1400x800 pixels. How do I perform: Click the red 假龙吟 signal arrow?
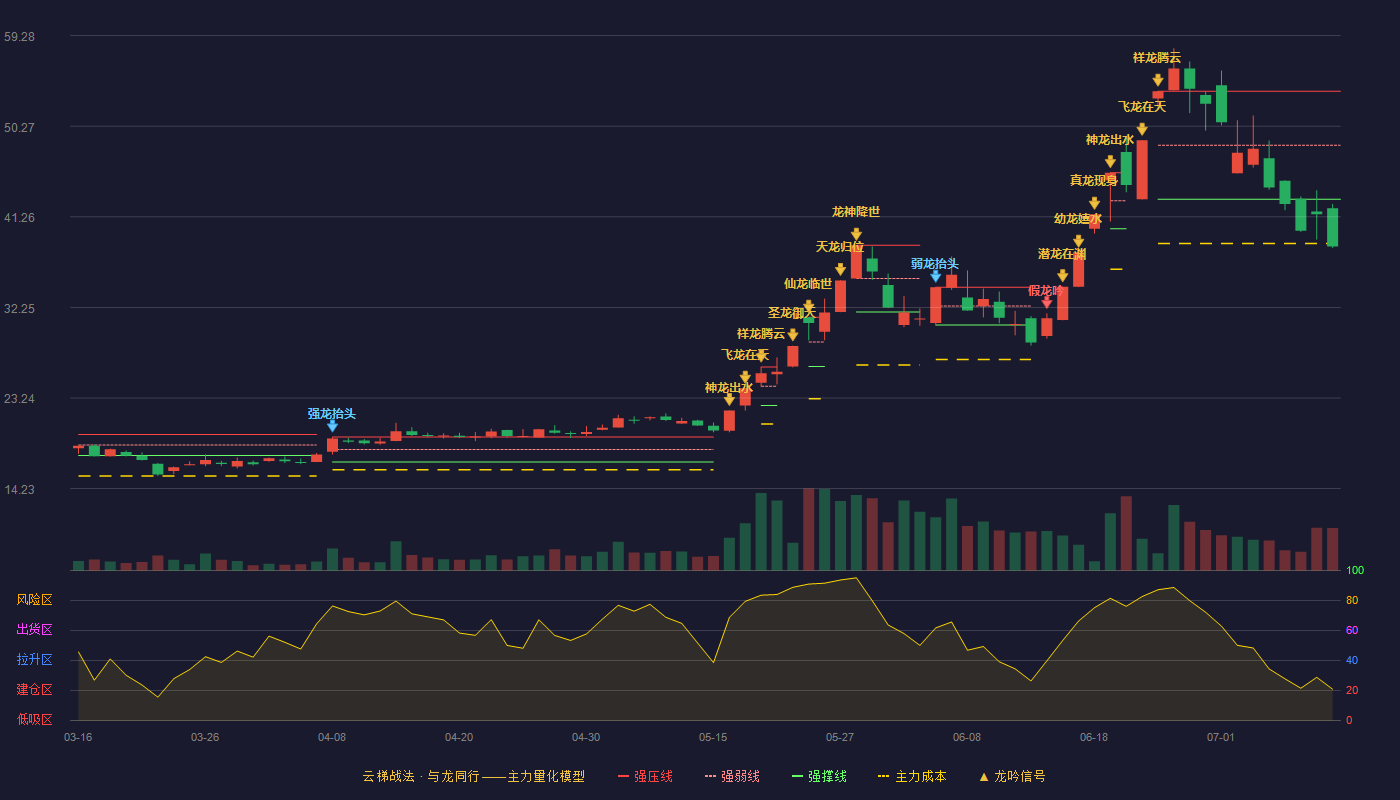(x=1046, y=302)
